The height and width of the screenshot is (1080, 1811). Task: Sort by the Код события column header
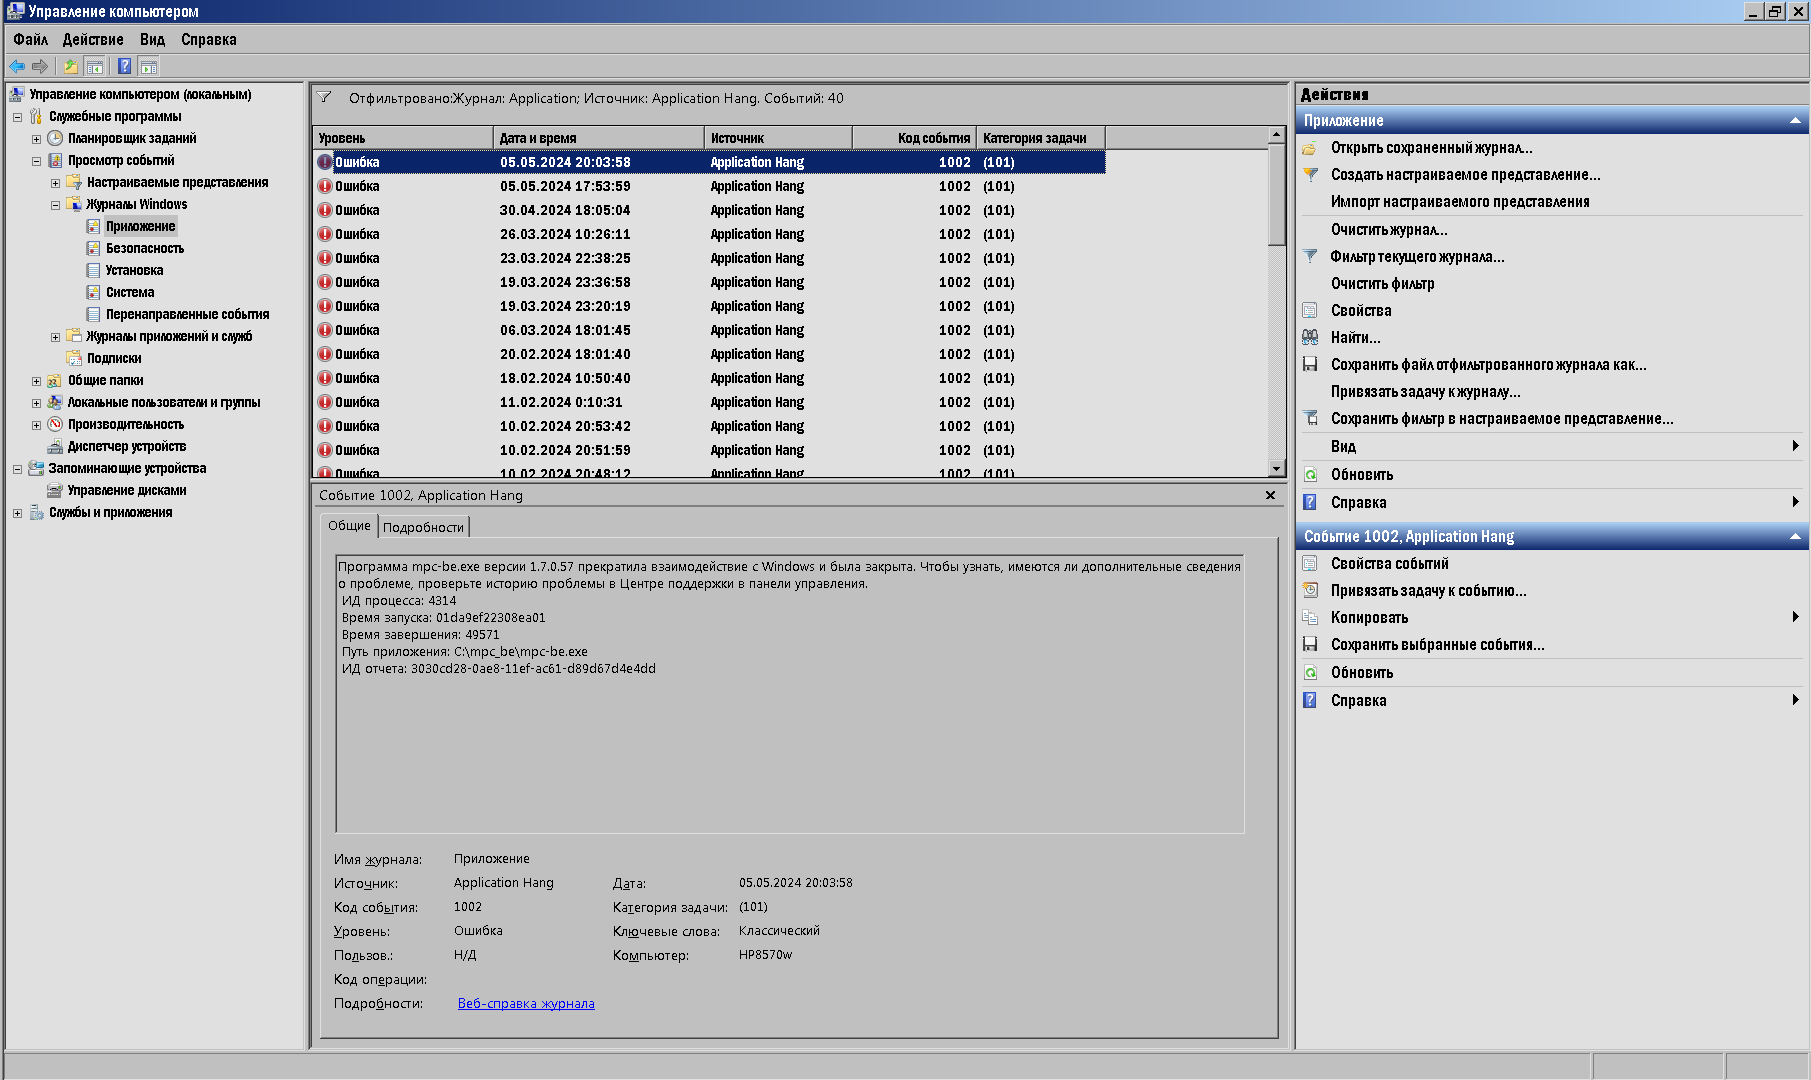(x=914, y=138)
